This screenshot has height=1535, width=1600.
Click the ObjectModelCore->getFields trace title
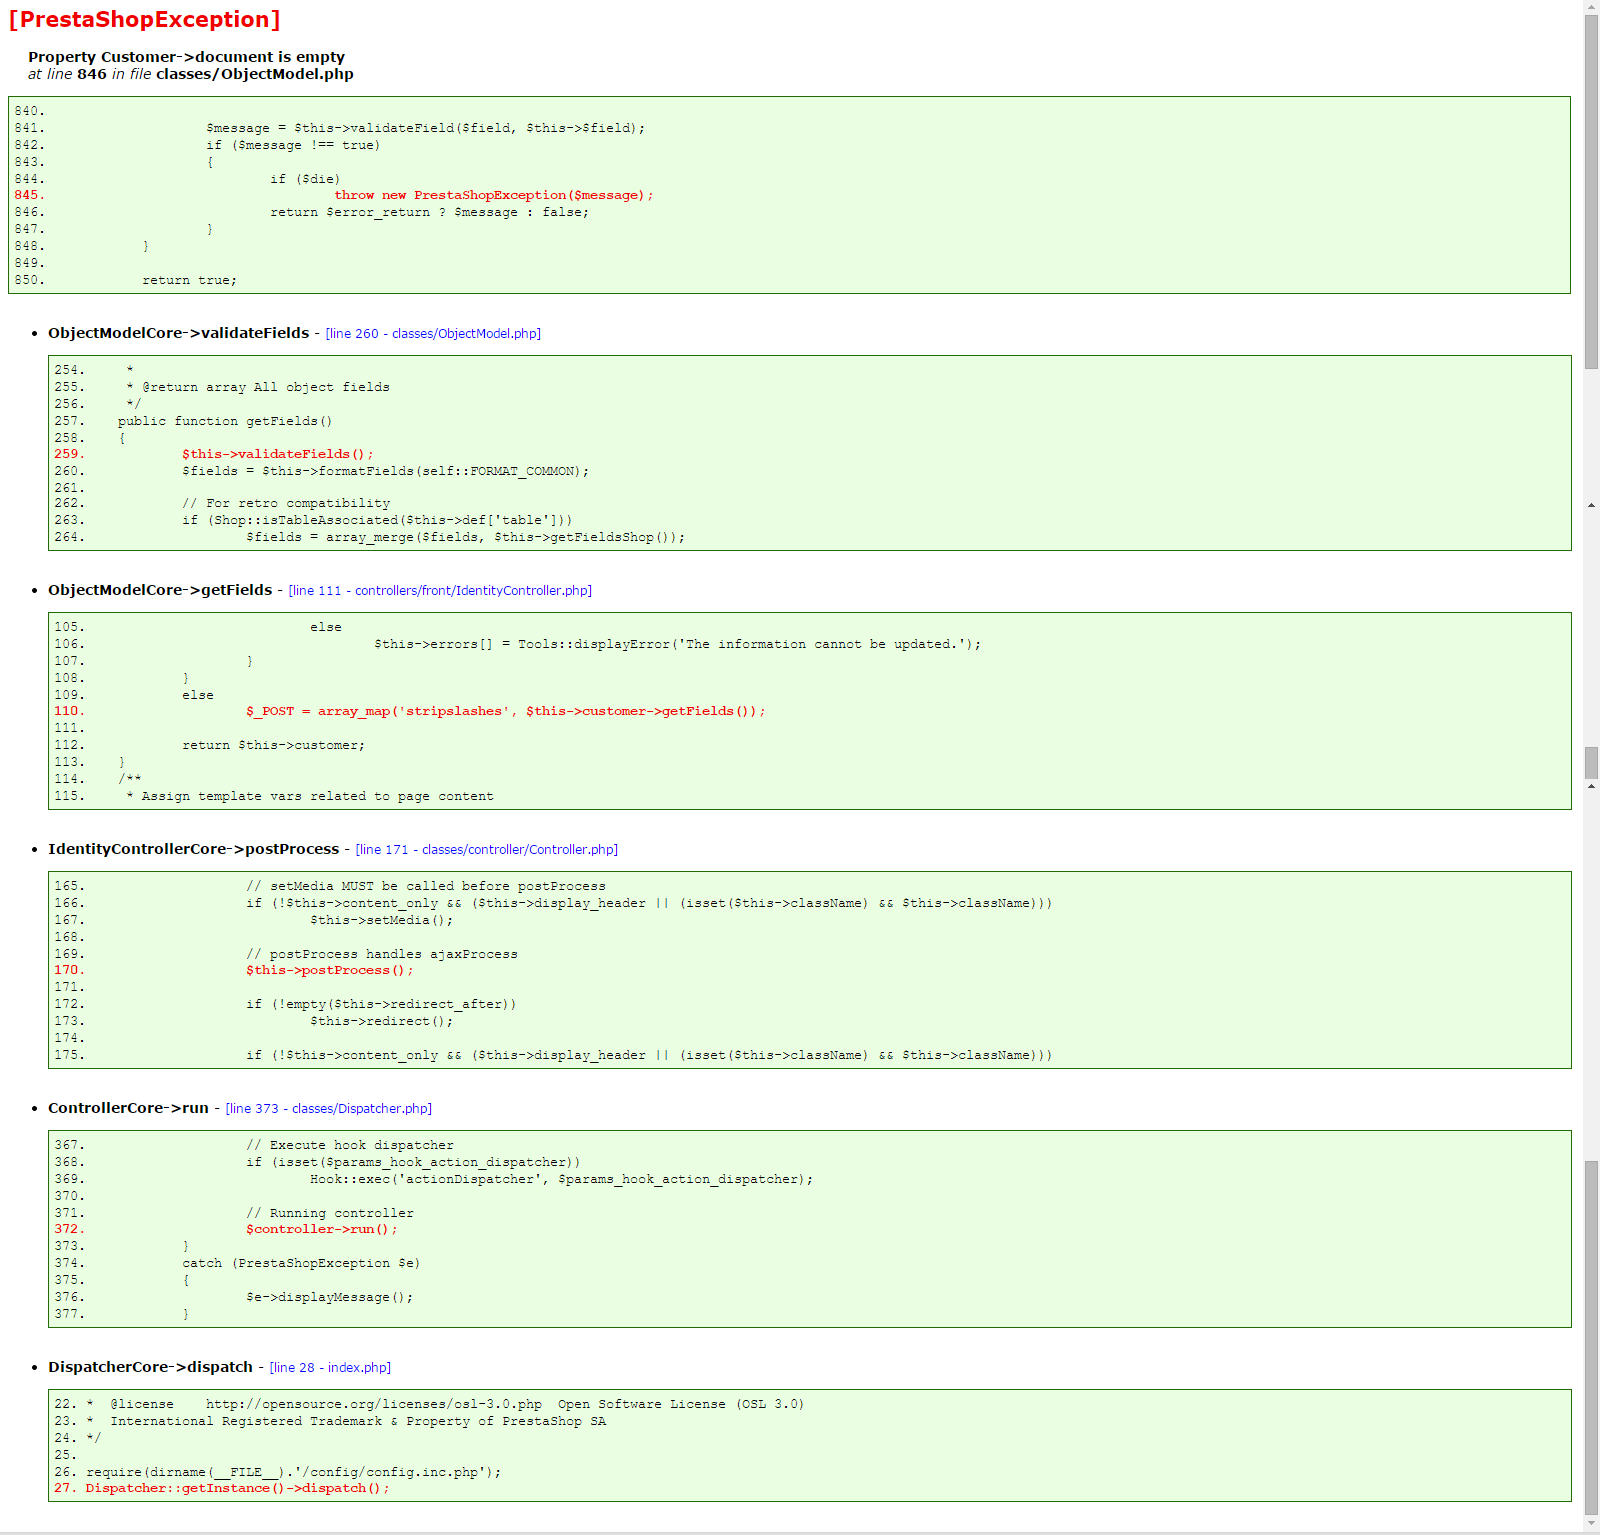tap(160, 590)
